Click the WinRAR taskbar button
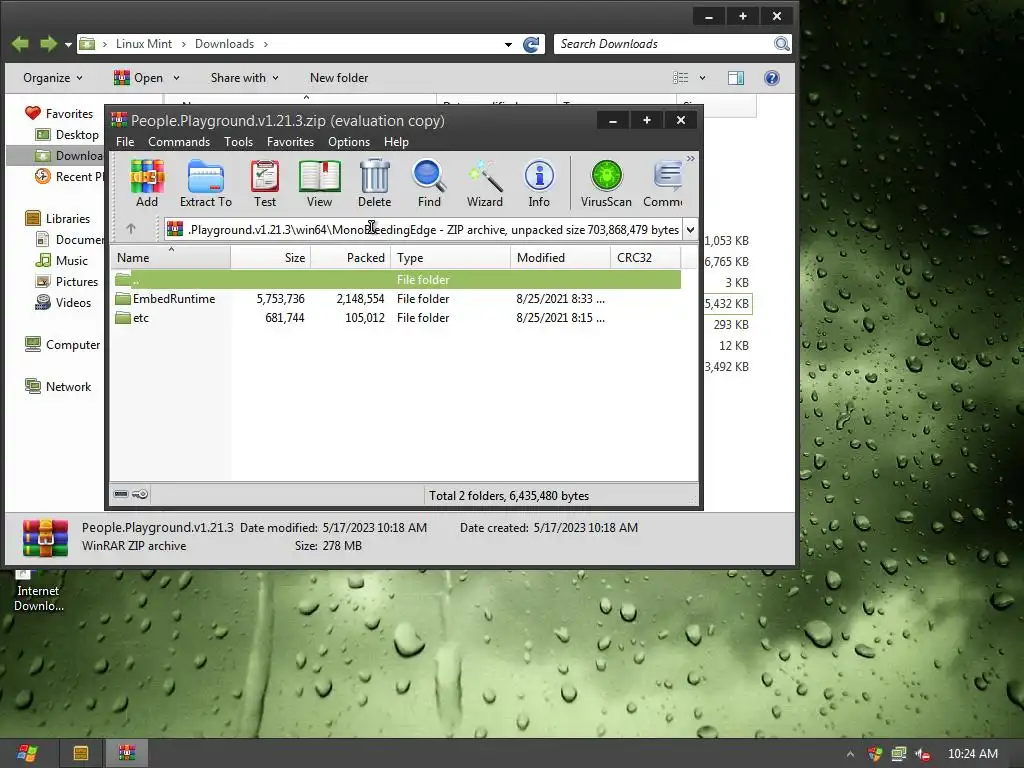Viewport: 1024px width, 768px height. tap(127, 753)
